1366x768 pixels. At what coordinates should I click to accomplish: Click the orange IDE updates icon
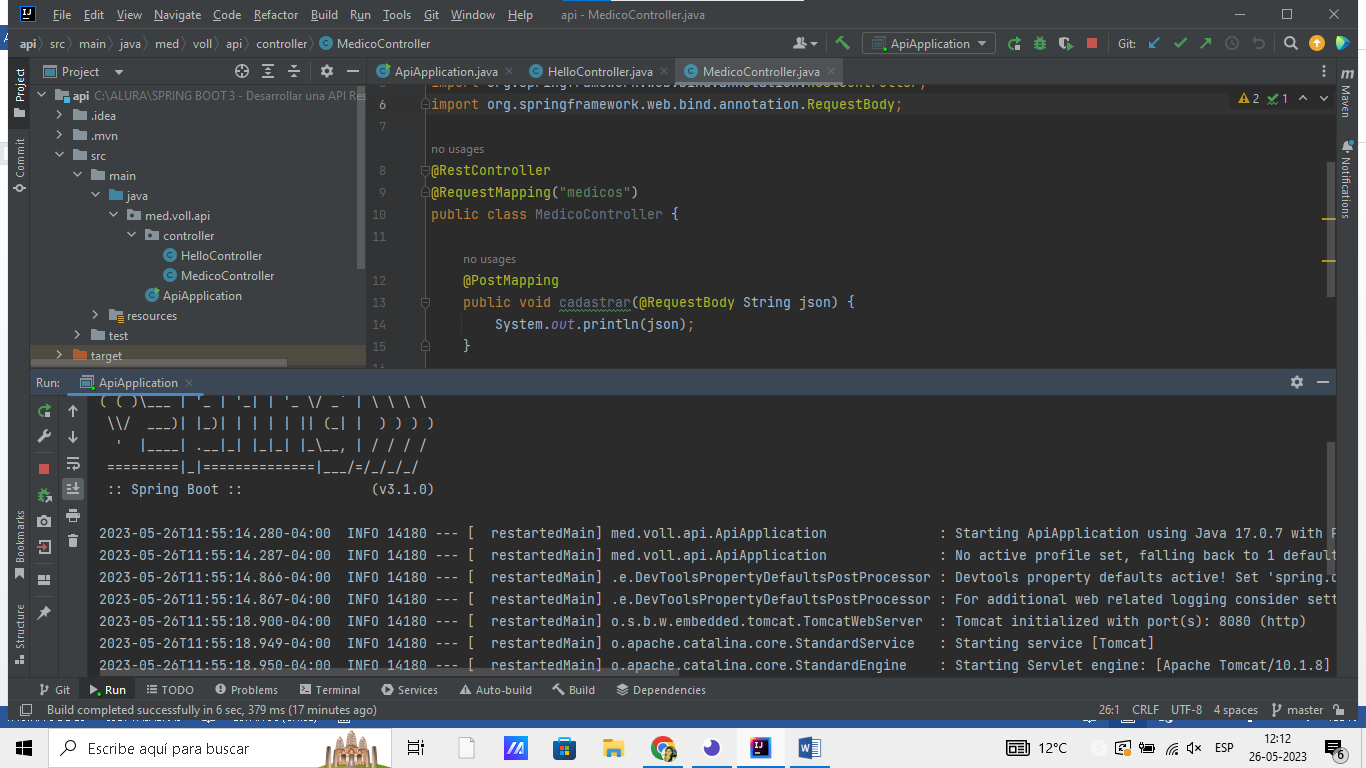tap(1317, 43)
